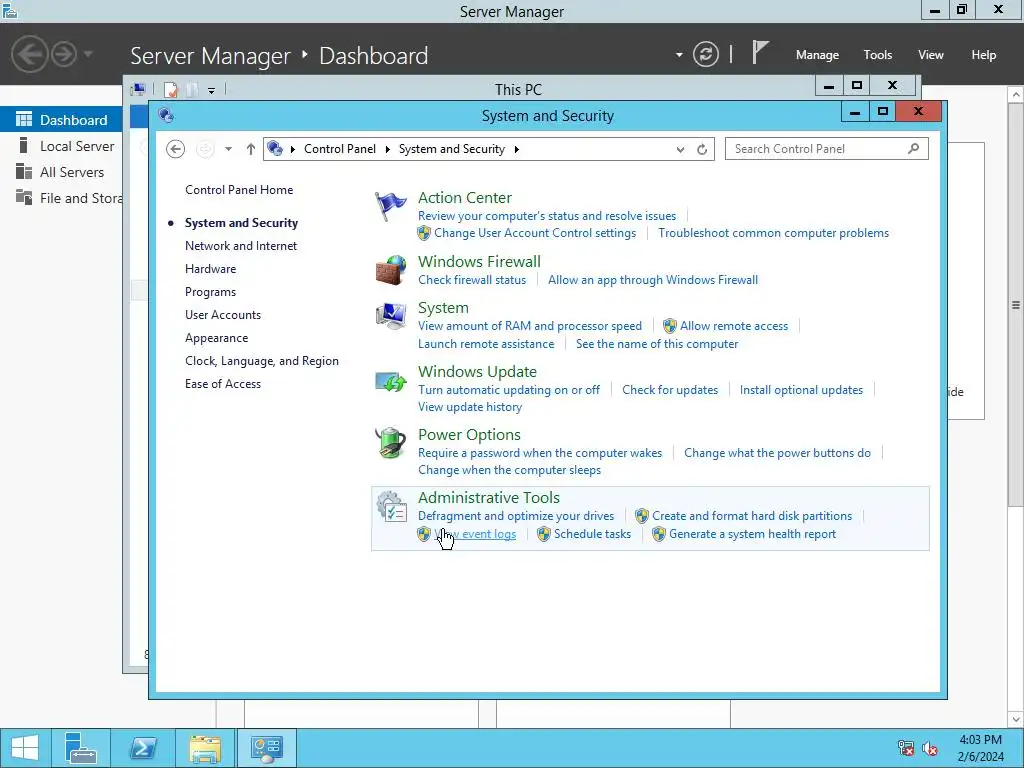Viewport: 1024px width, 768px height.
Task: Open Server Manager navigation history dropdown
Action: click(x=89, y=54)
